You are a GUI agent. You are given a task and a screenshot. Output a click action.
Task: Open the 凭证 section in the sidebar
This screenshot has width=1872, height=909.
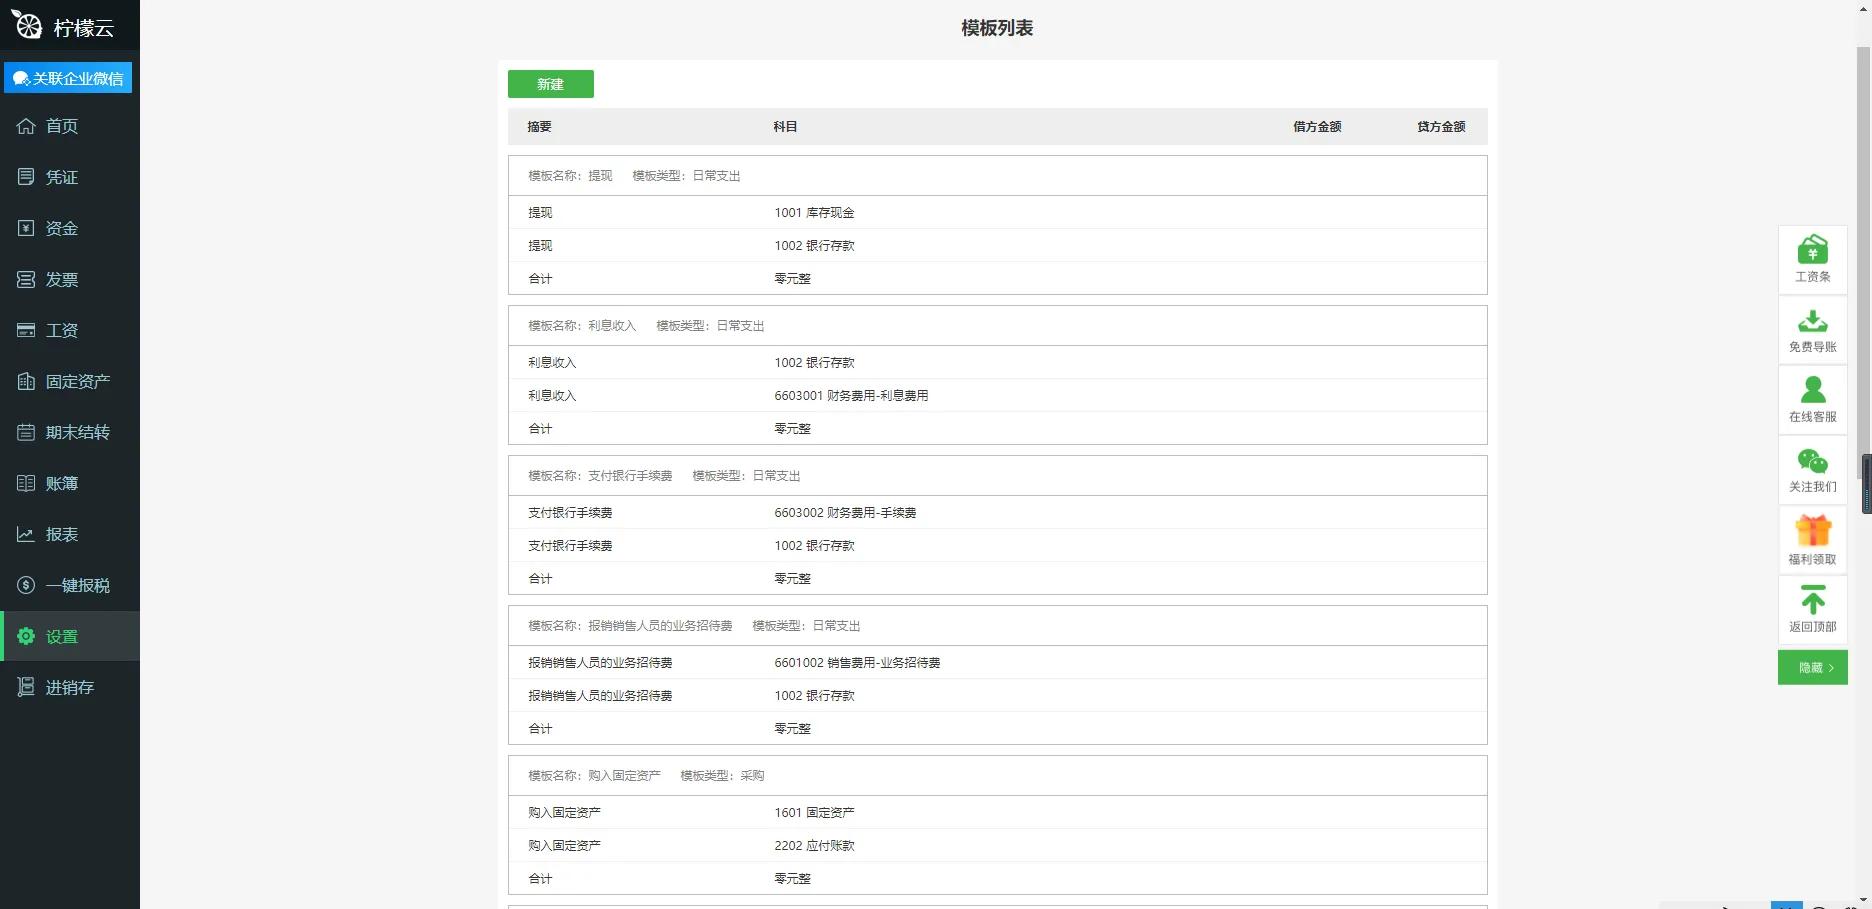pos(60,177)
